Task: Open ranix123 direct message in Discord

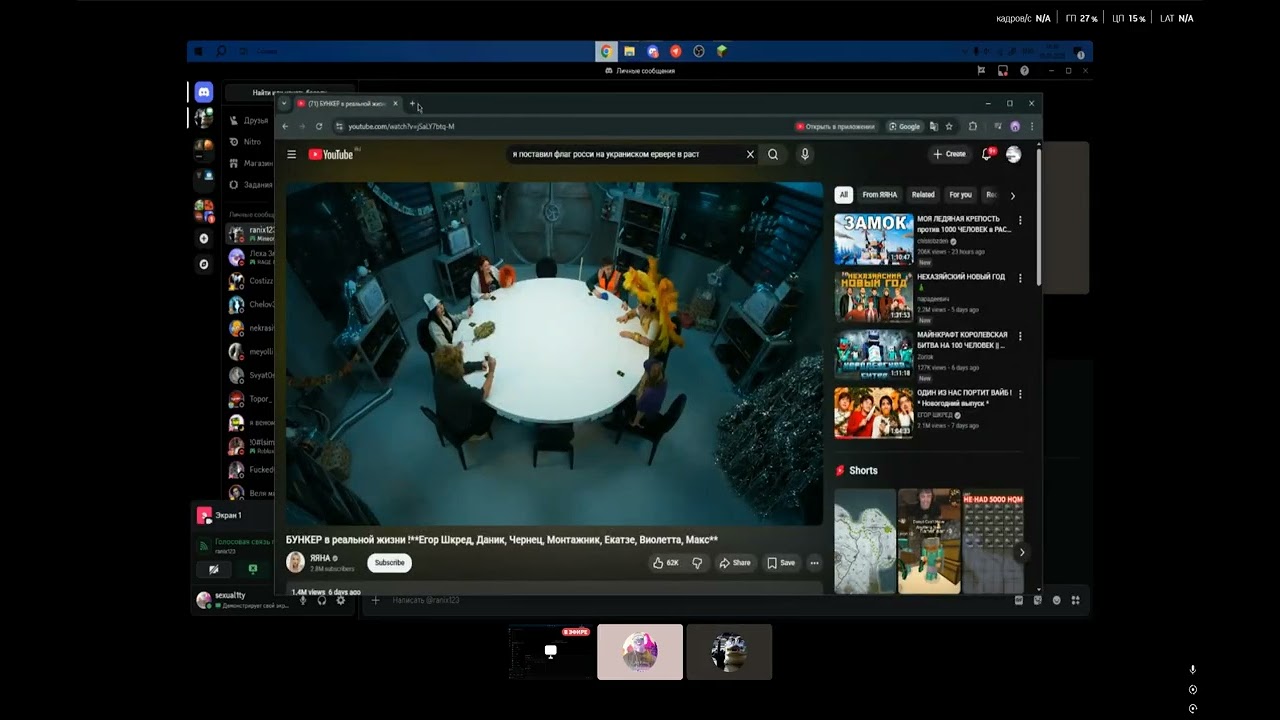Action: coord(250,233)
